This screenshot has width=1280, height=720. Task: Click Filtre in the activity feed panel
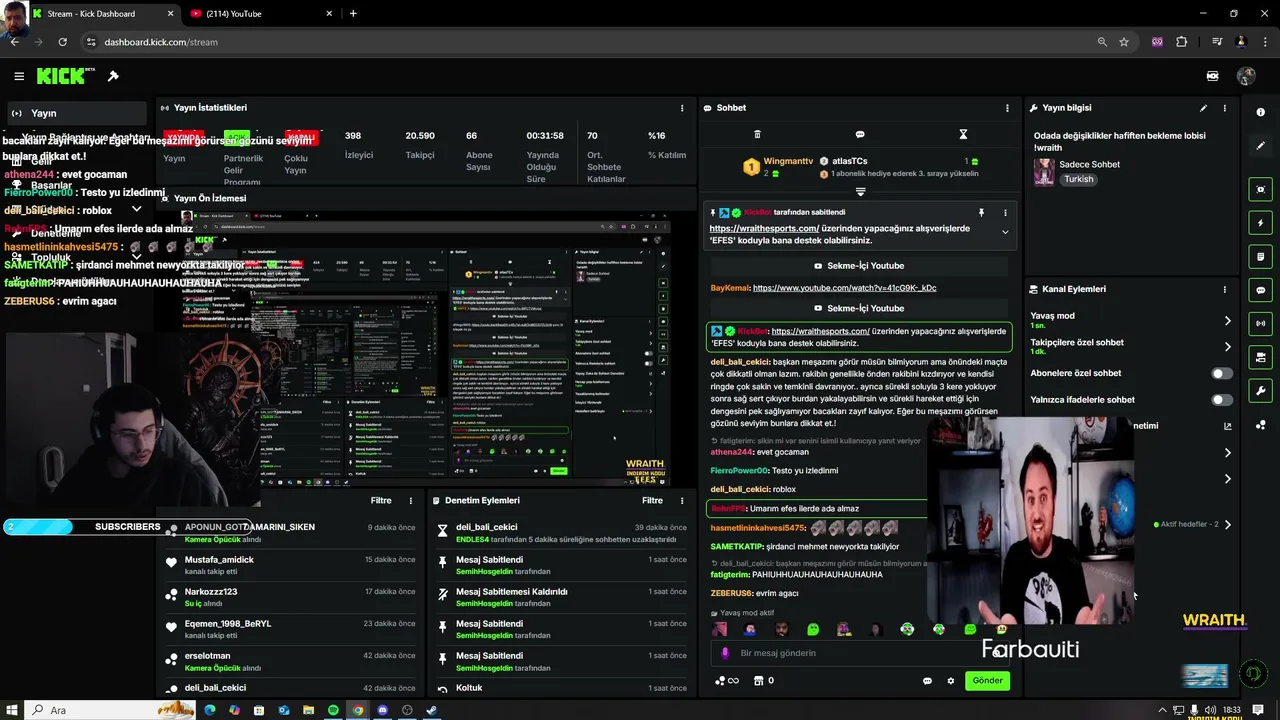[x=381, y=500]
